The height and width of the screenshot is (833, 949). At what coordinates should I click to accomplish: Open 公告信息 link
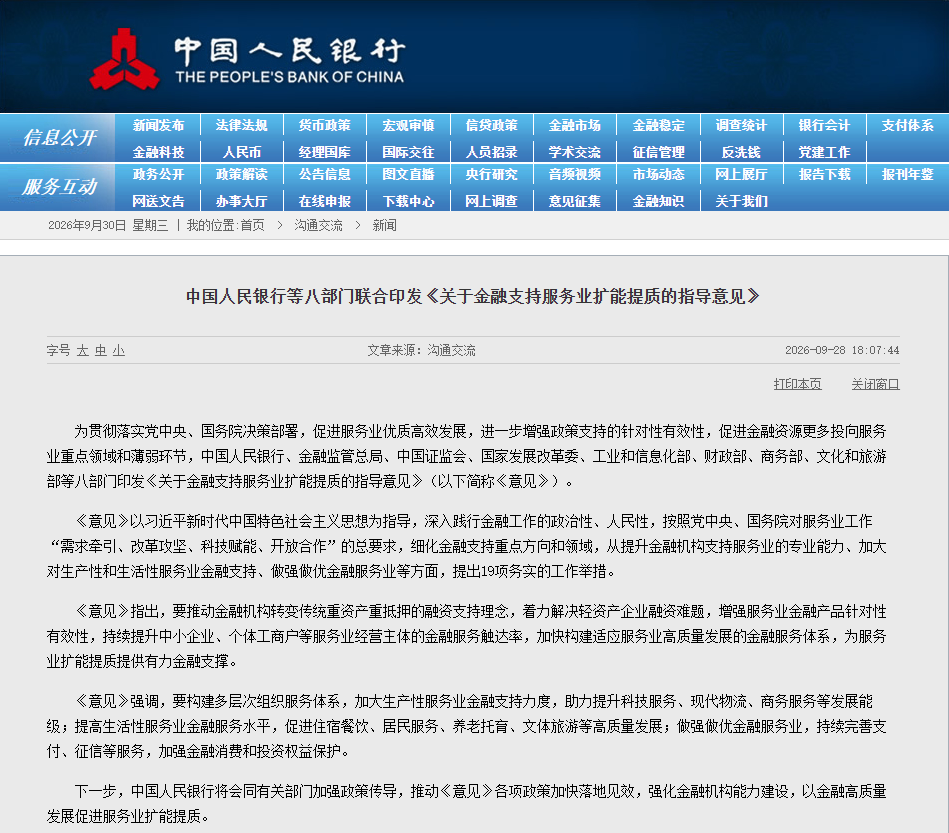tap(324, 174)
